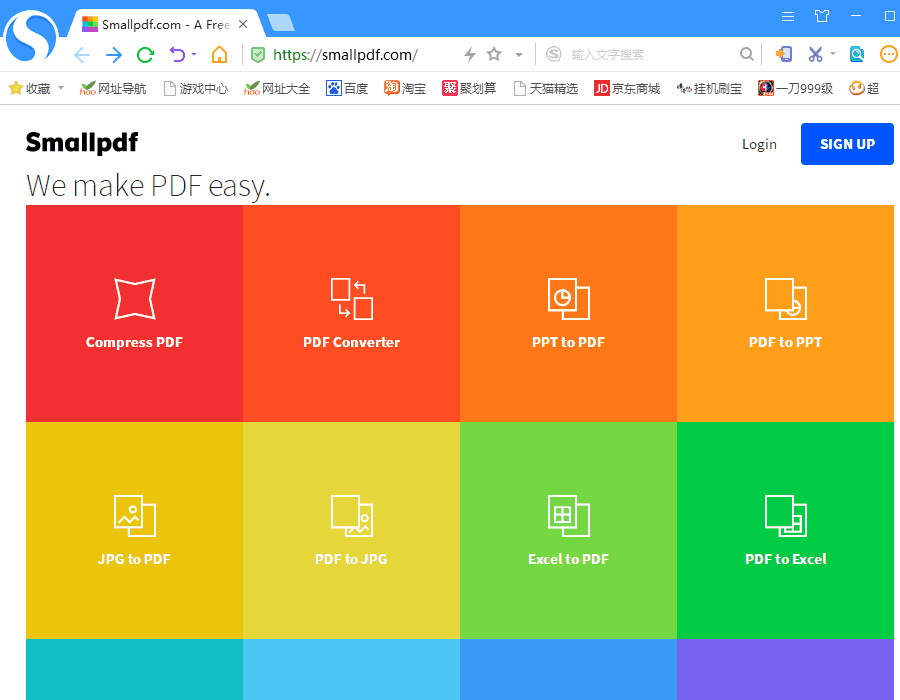
Task: Open the 百度 bookmark
Action: tap(347, 88)
